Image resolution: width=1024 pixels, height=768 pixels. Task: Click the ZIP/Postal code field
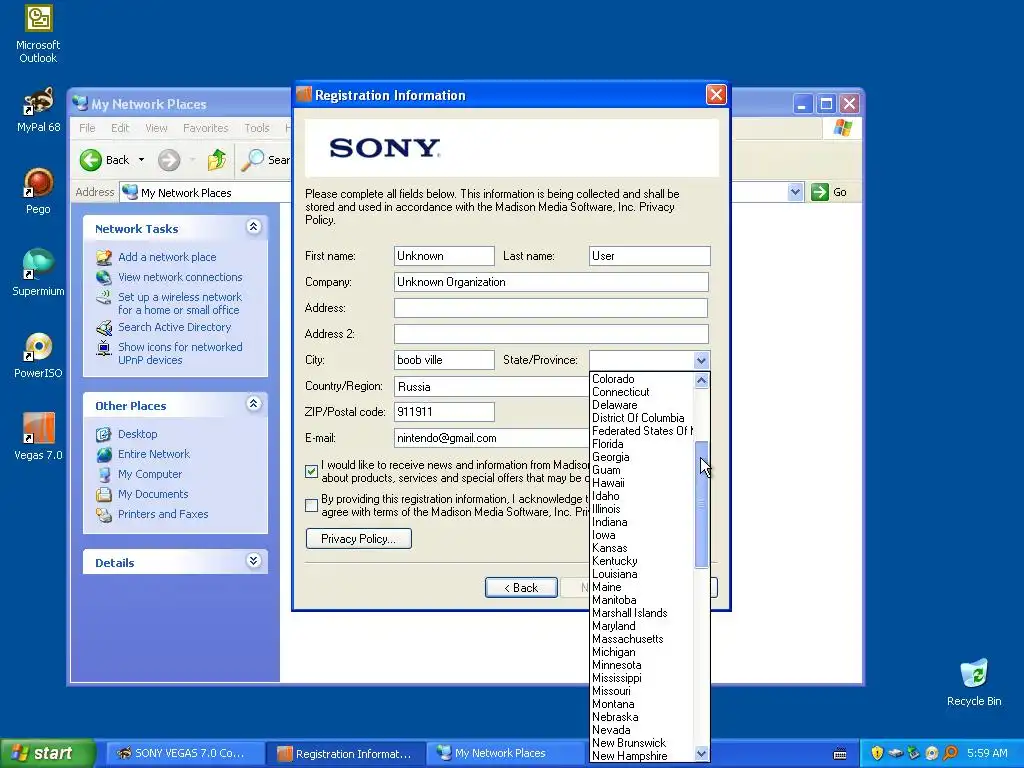444,412
